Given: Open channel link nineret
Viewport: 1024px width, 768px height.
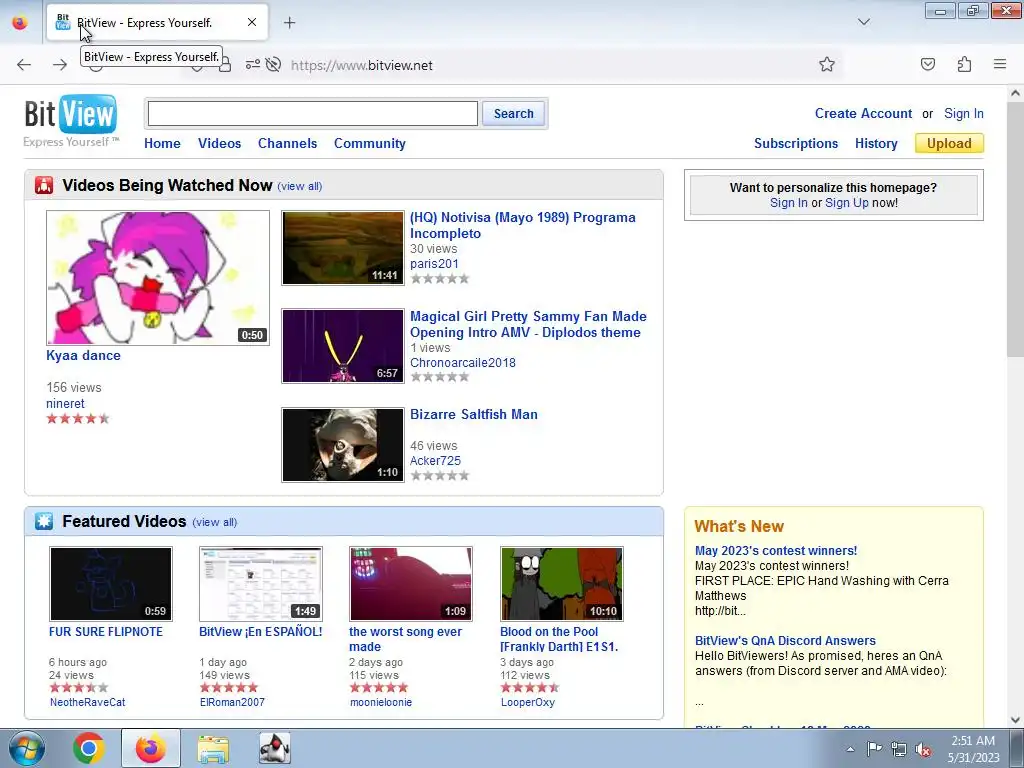Looking at the screenshot, I should [65, 404].
